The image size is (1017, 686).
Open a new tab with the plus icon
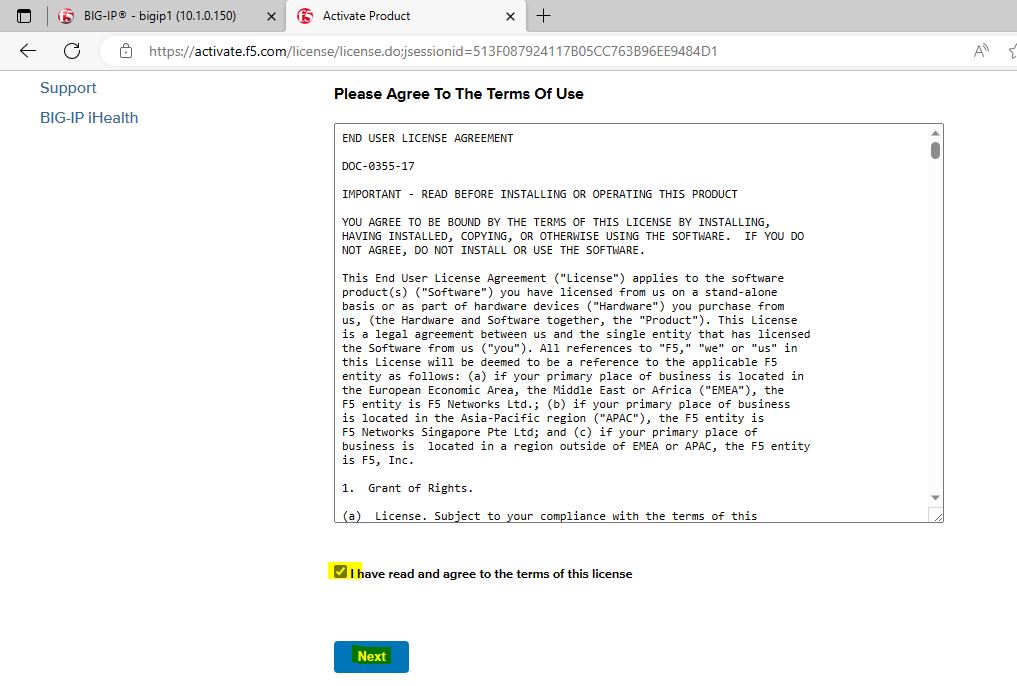tap(544, 16)
